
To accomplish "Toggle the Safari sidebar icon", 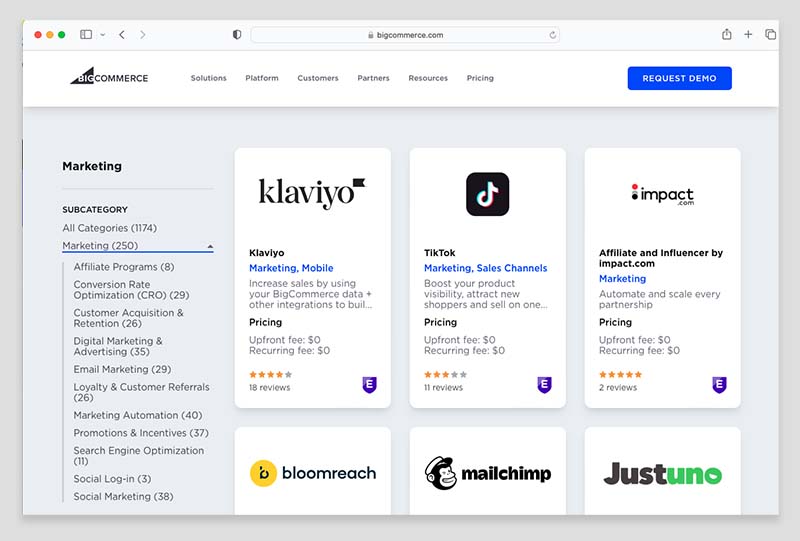I will [86, 35].
